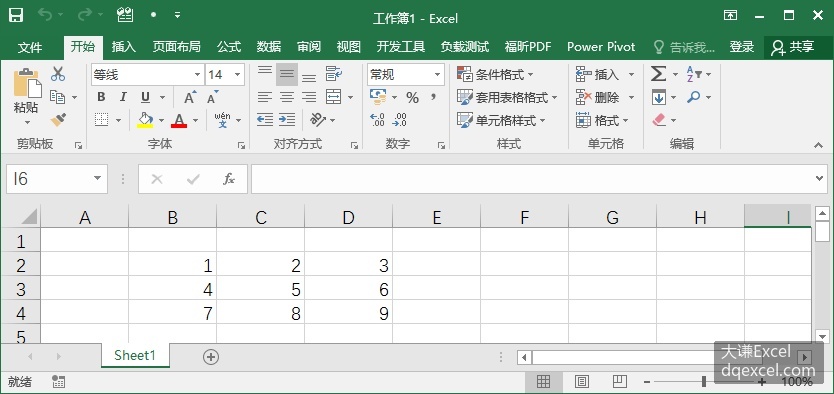
Task: Click the Save icon in quick access toolbar
Action: (x=16, y=15)
